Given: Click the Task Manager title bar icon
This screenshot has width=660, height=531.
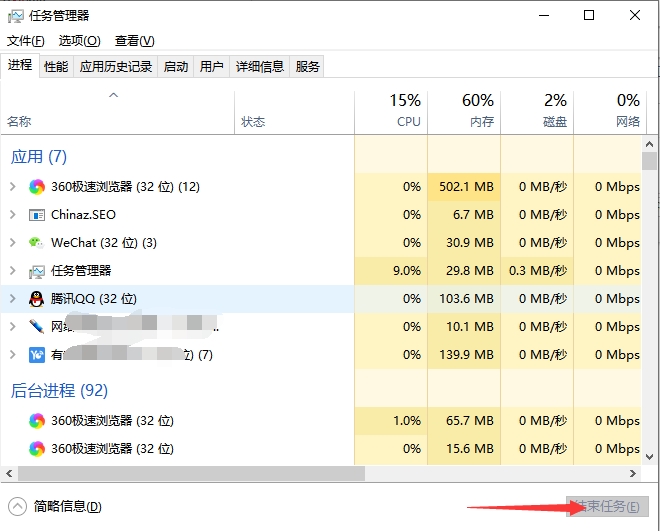Looking at the screenshot, I should [x=16, y=16].
